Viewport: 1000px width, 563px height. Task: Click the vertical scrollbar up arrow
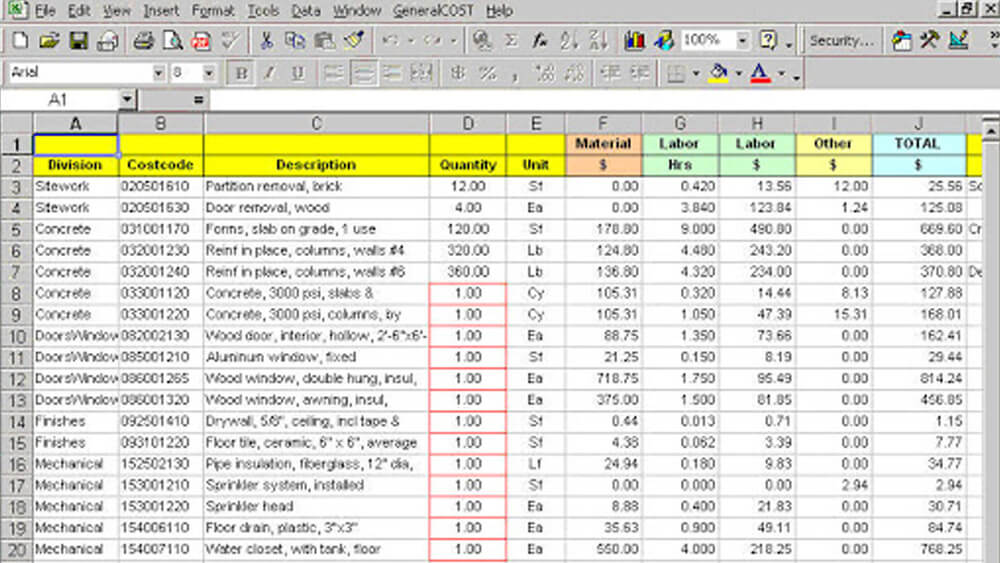(x=990, y=131)
